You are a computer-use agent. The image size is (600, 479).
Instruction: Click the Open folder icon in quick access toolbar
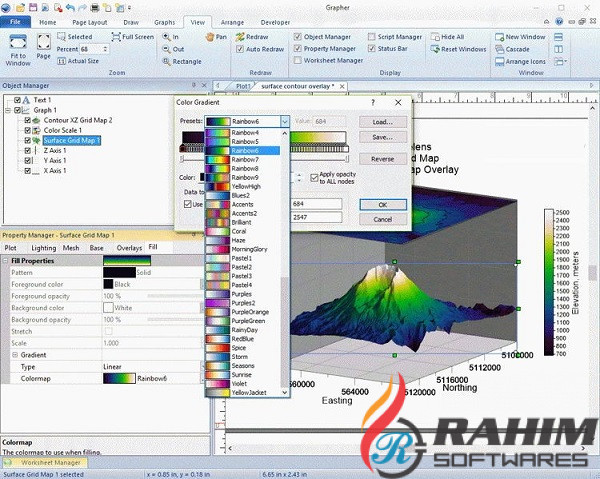click(x=20, y=7)
